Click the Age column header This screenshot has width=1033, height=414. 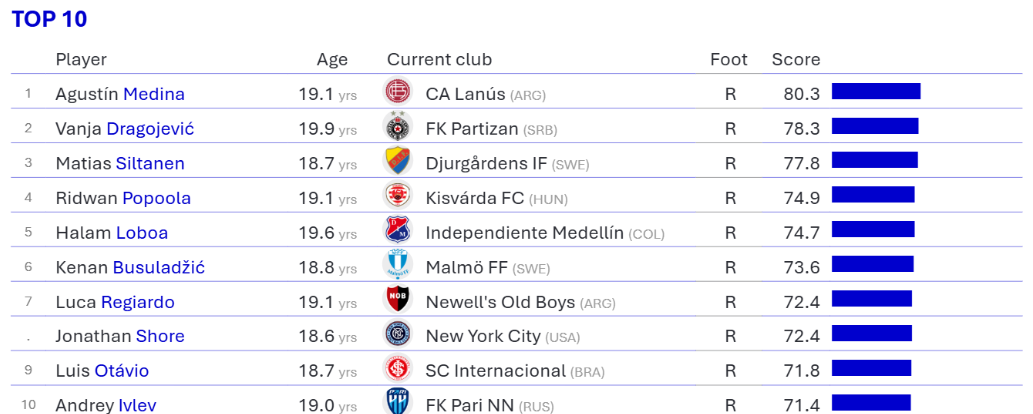332,60
